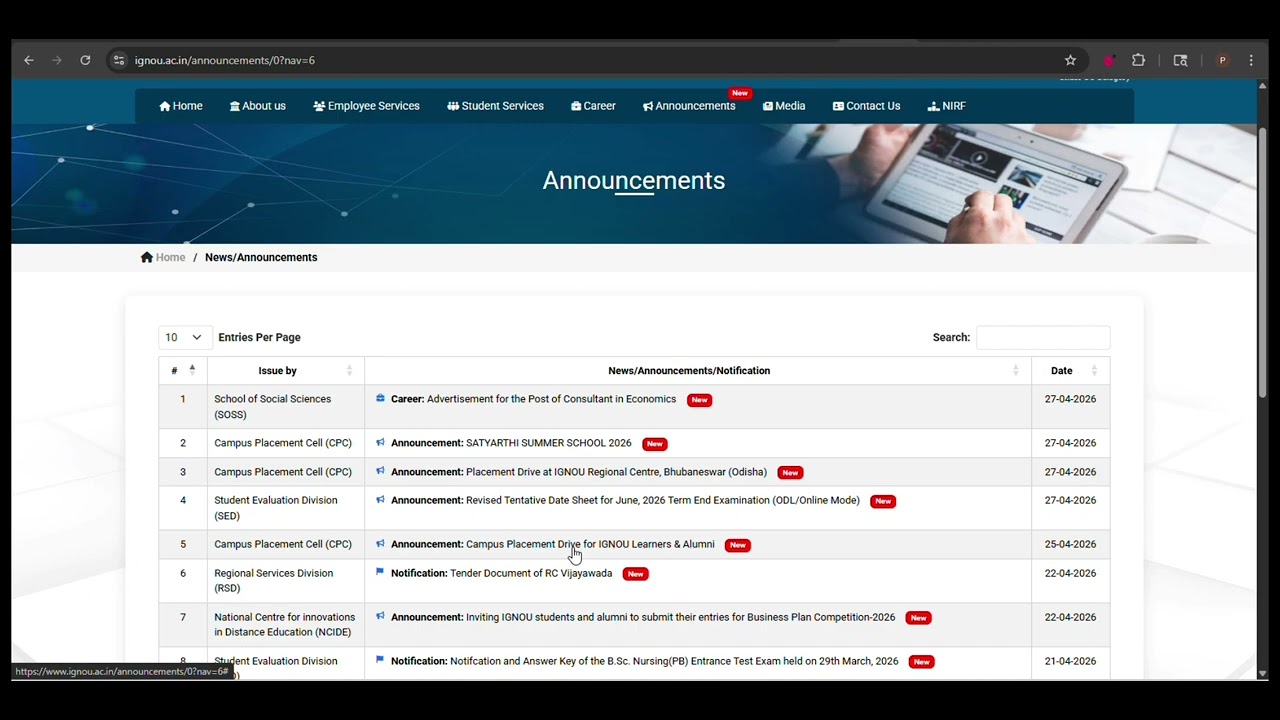The width and height of the screenshot is (1280, 720).
Task: Sort the table by the # column
Action: coord(183,370)
